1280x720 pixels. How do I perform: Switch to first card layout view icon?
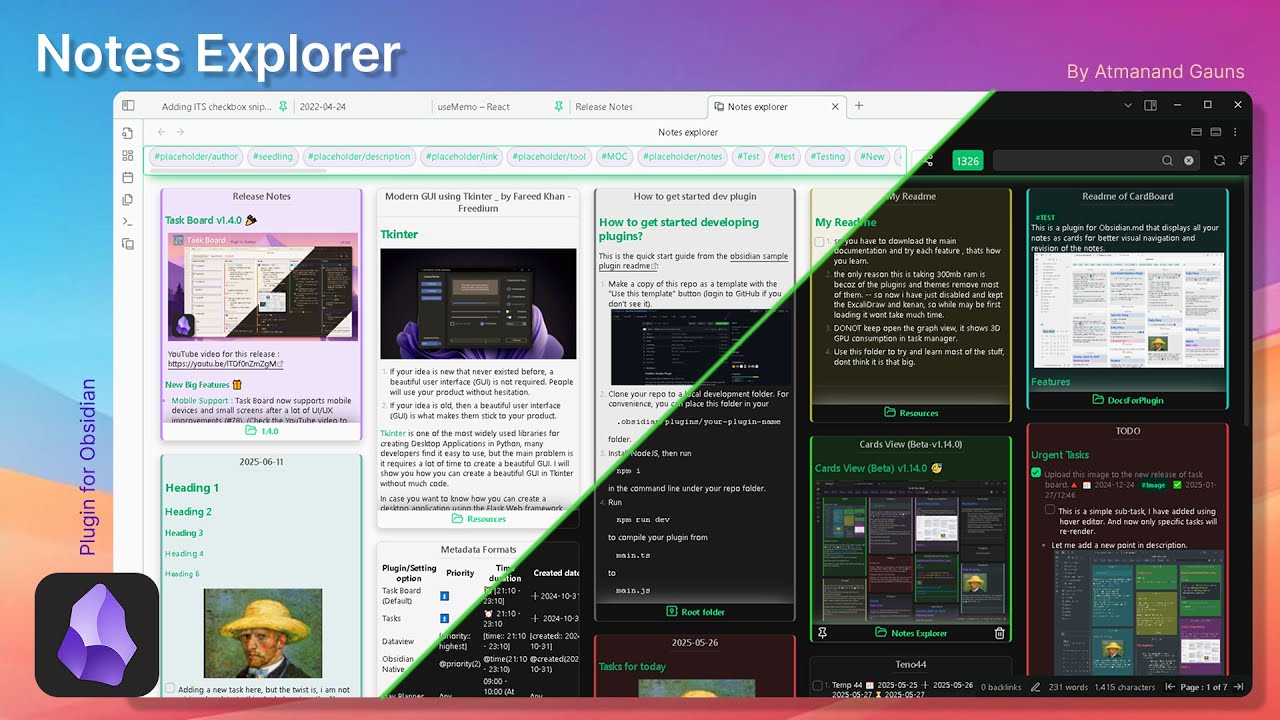click(1197, 132)
